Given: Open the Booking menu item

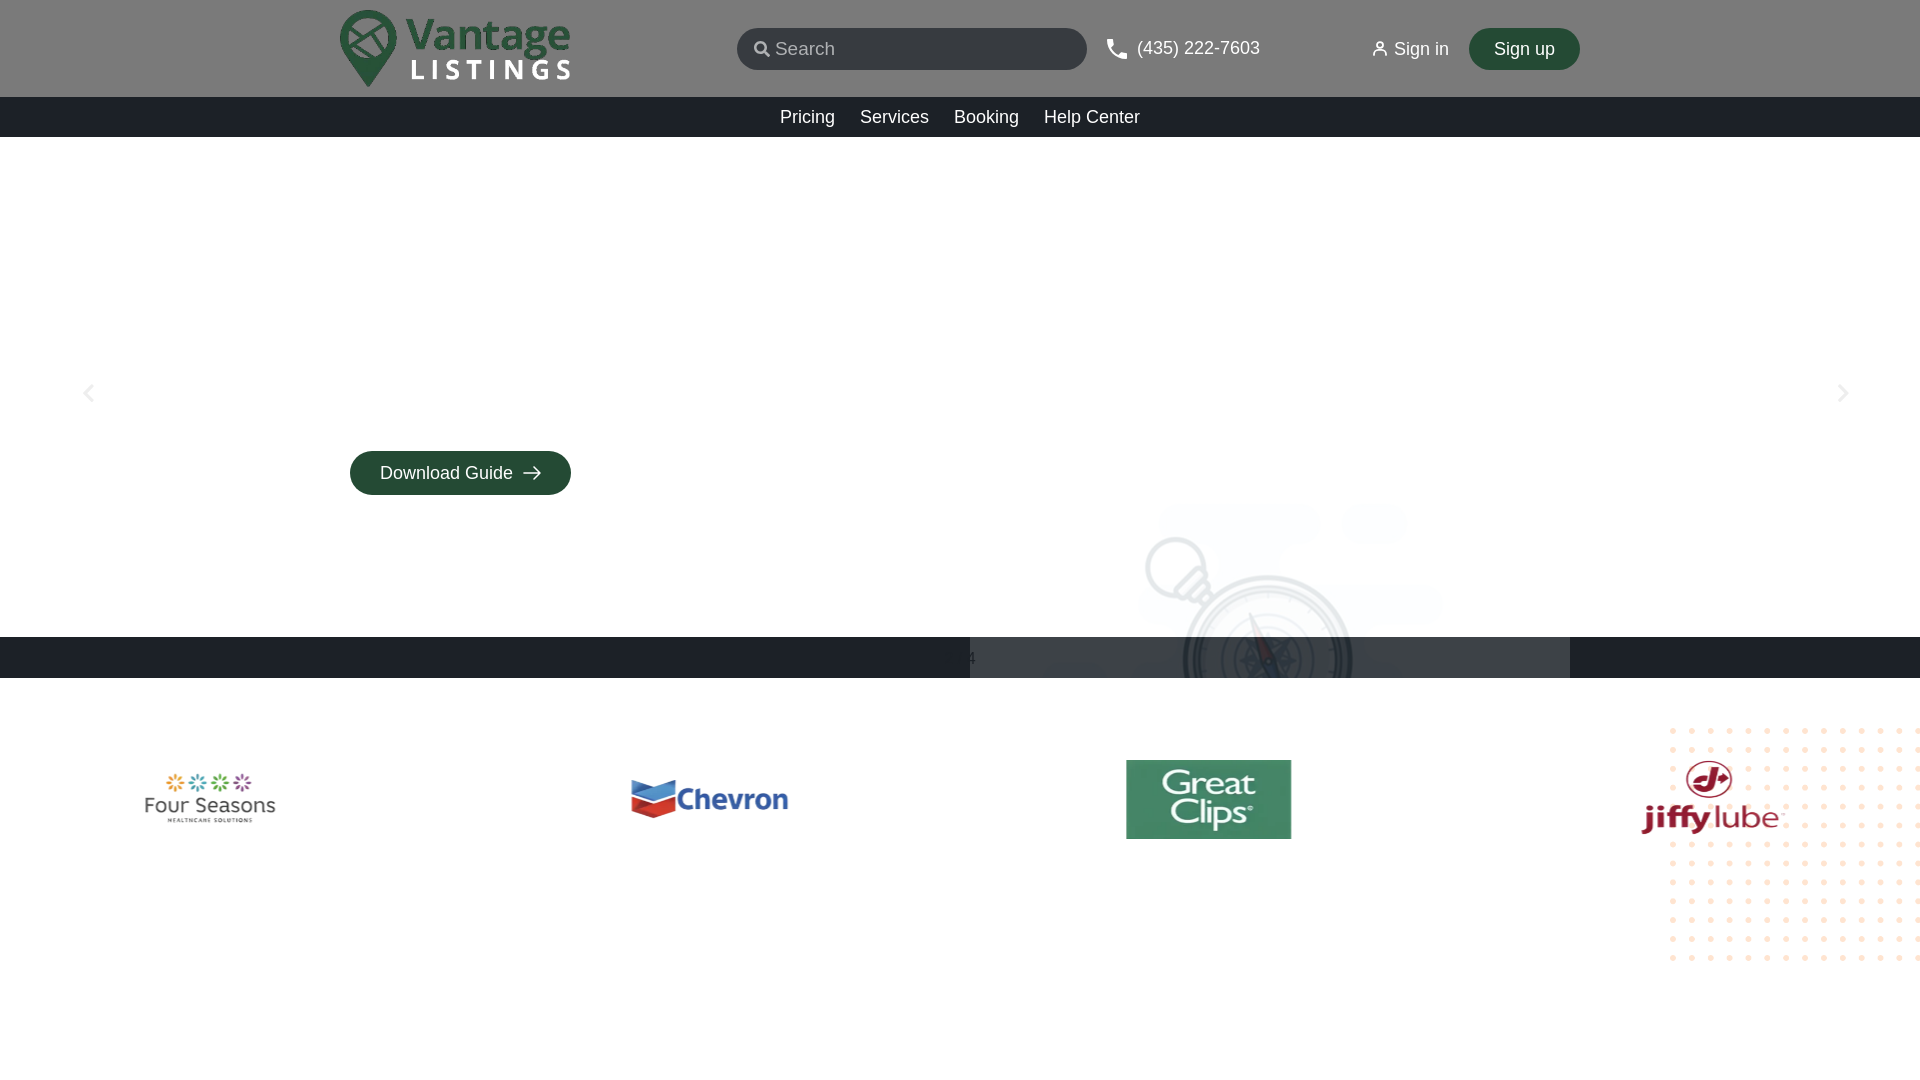Looking at the screenshot, I should pyautogui.click(x=986, y=117).
